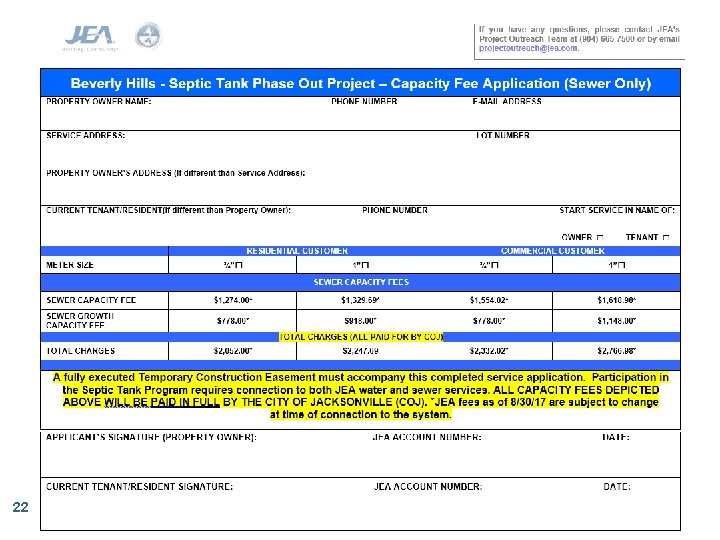This screenshot has height=540, width=720.
Task: Click the City of Jacksonville seal icon
Action: tap(148, 35)
